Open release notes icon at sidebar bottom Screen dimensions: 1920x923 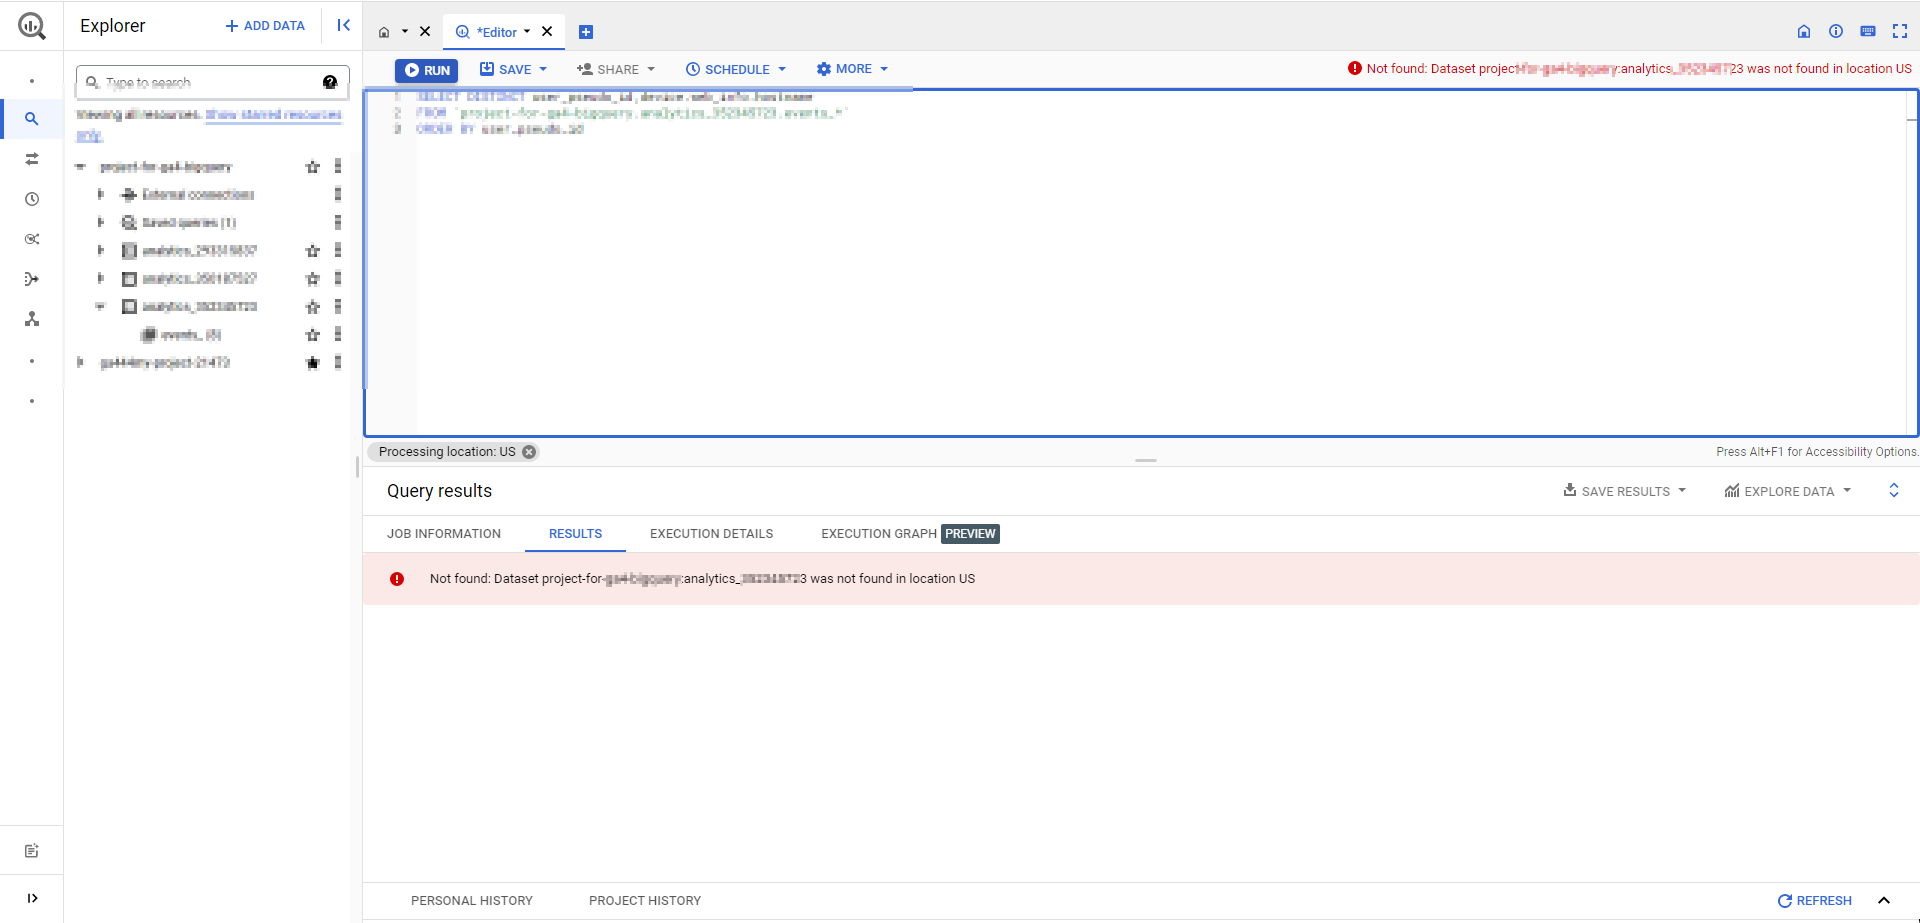pyautogui.click(x=32, y=851)
